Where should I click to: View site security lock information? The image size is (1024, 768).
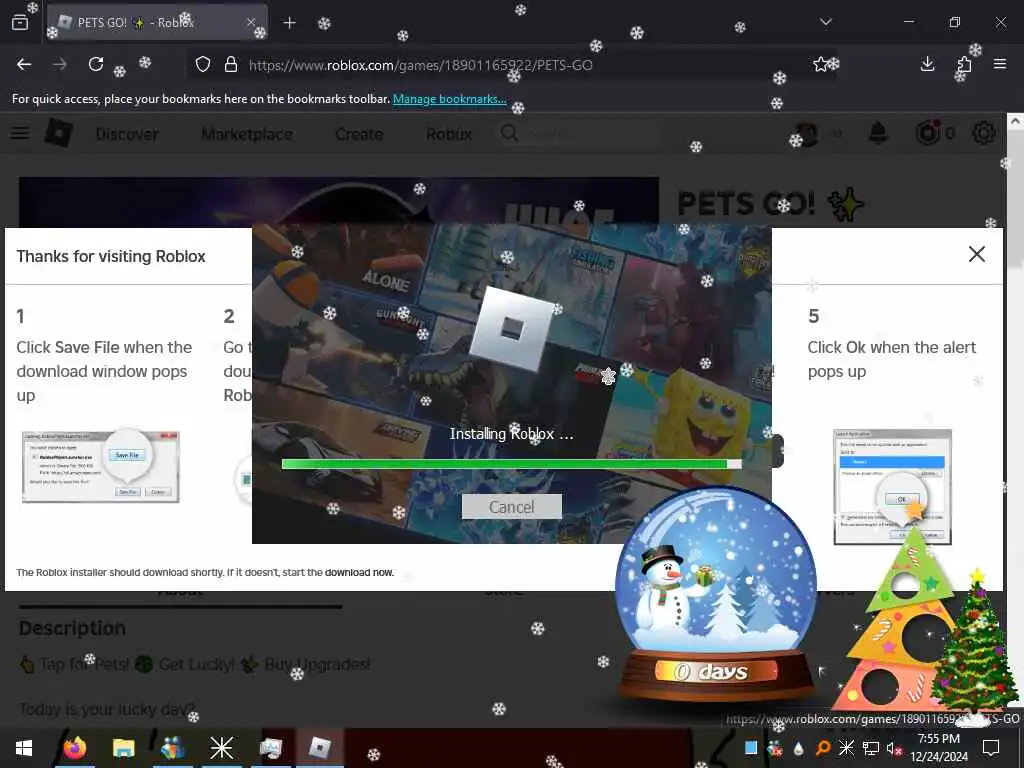click(x=231, y=65)
